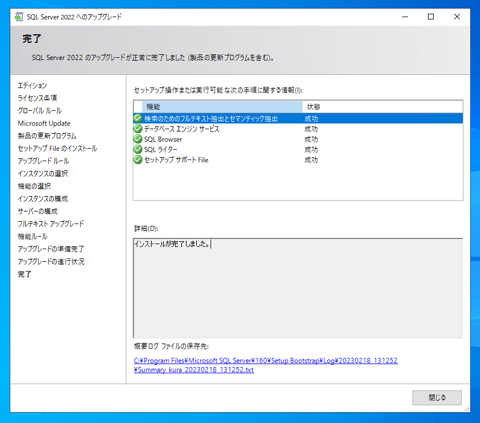Click the インスタンスの選択 step
Viewport: 480px width, 423px height.
(43, 174)
